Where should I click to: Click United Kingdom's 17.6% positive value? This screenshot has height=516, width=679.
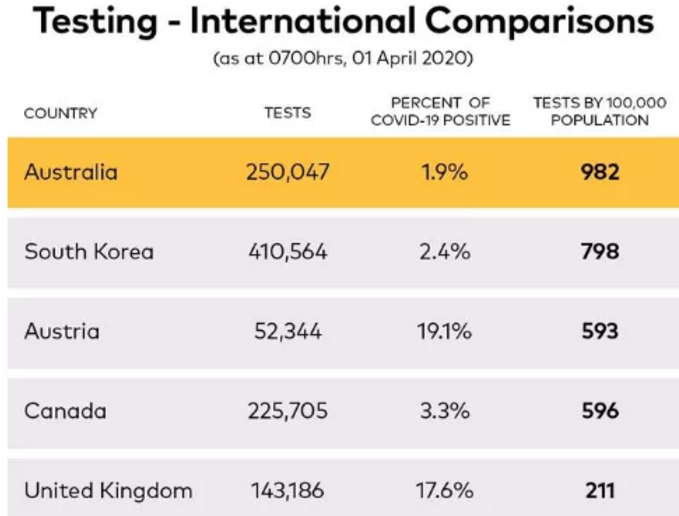click(444, 490)
